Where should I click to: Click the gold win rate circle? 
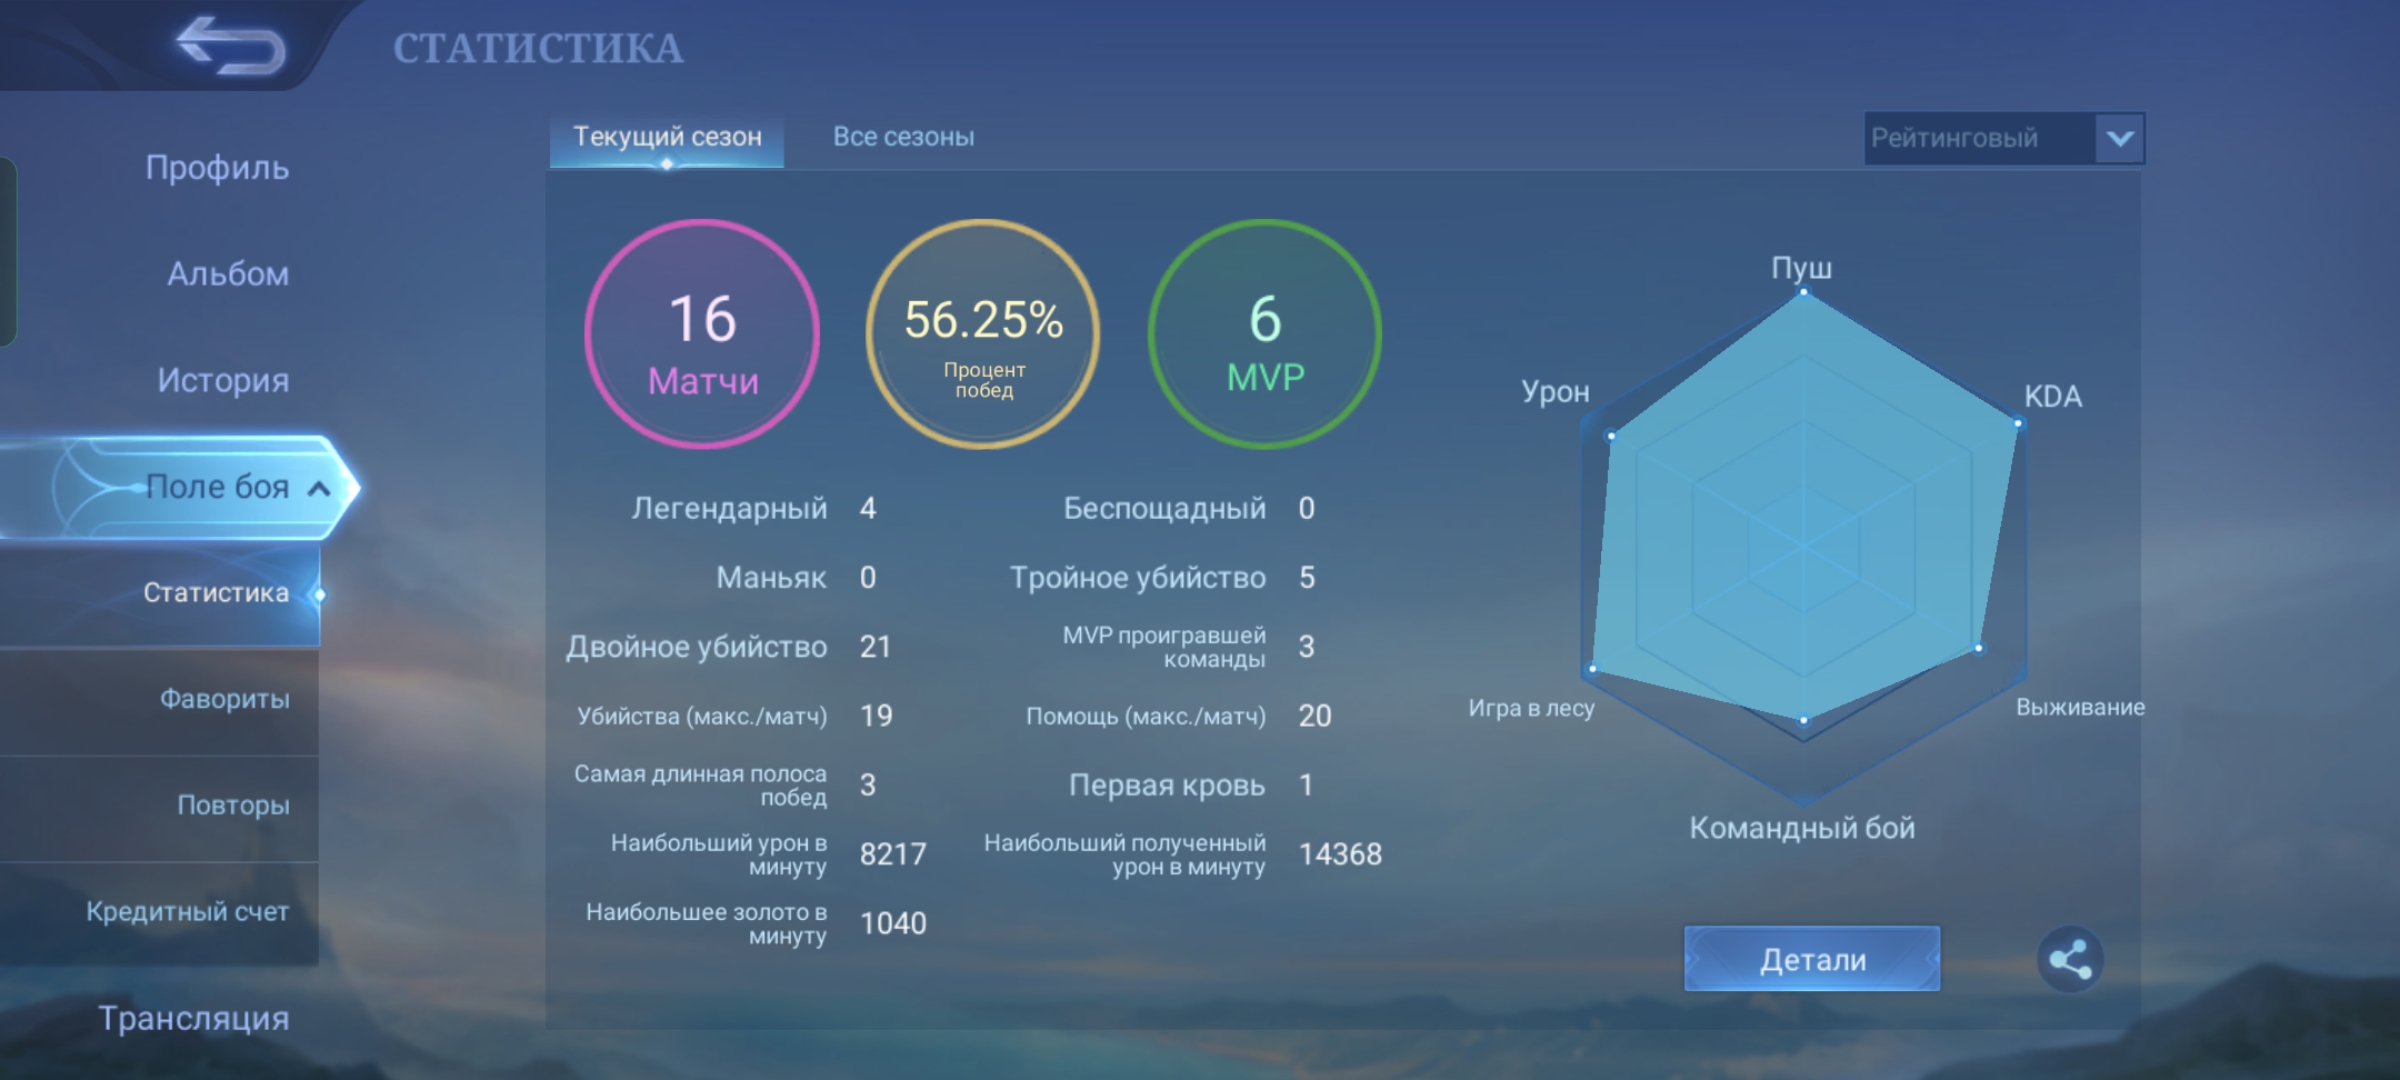pos(983,335)
